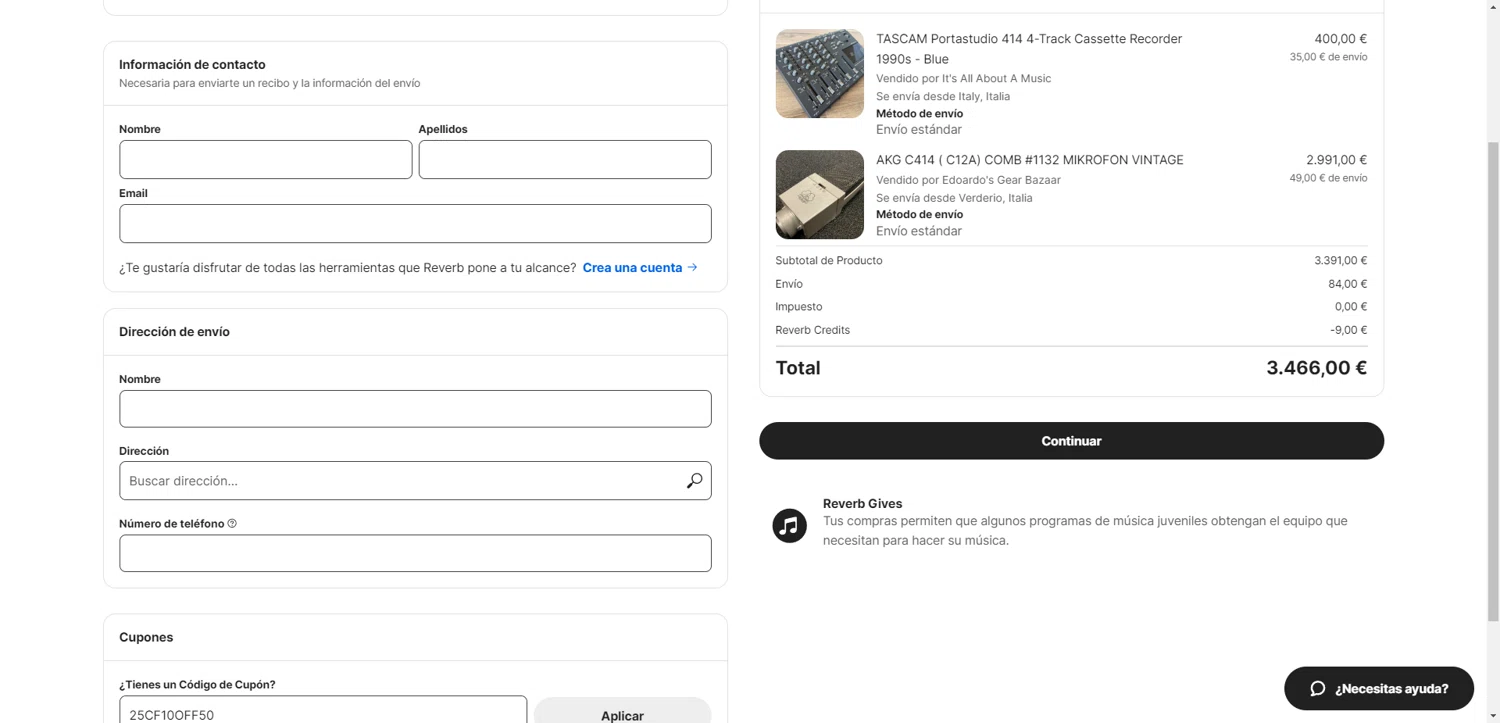Viewport: 1500px width, 723px height.
Task: Focus the Número de teléfono field
Action: 415,553
